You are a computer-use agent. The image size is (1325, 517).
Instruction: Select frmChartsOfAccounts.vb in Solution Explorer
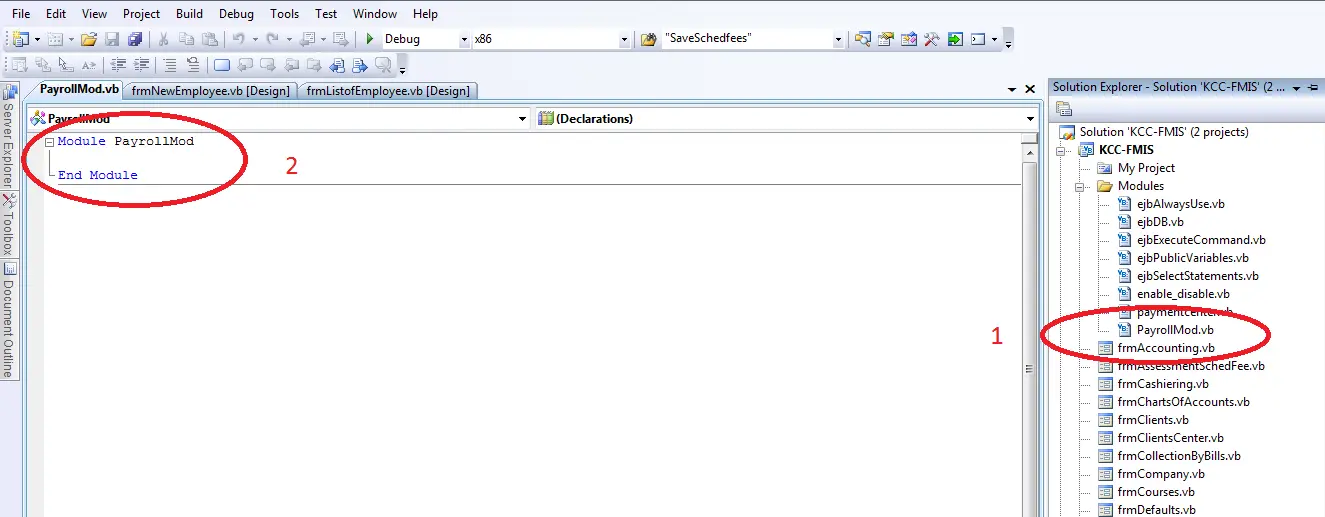1183,402
